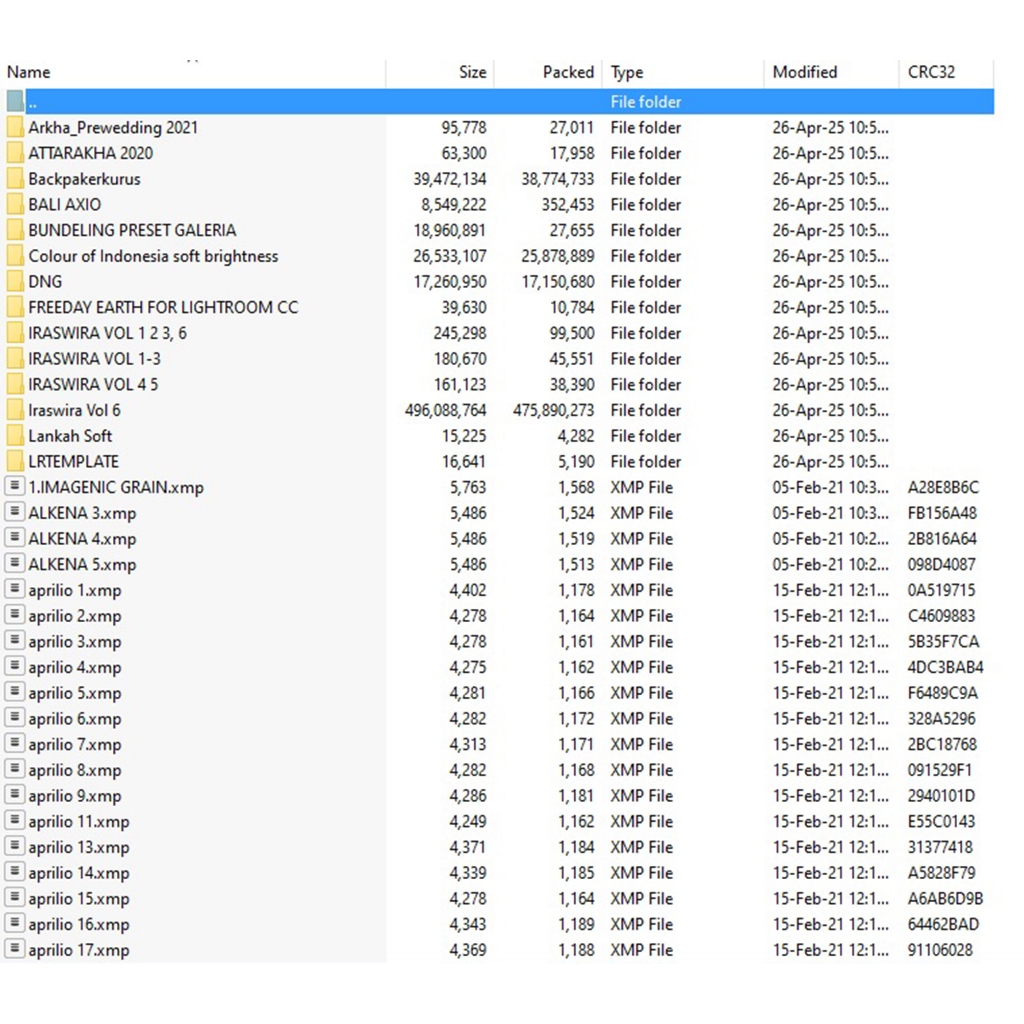Select the aprilio 17.xmp file name
This screenshot has width=1024, height=1024.
point(78,950)
